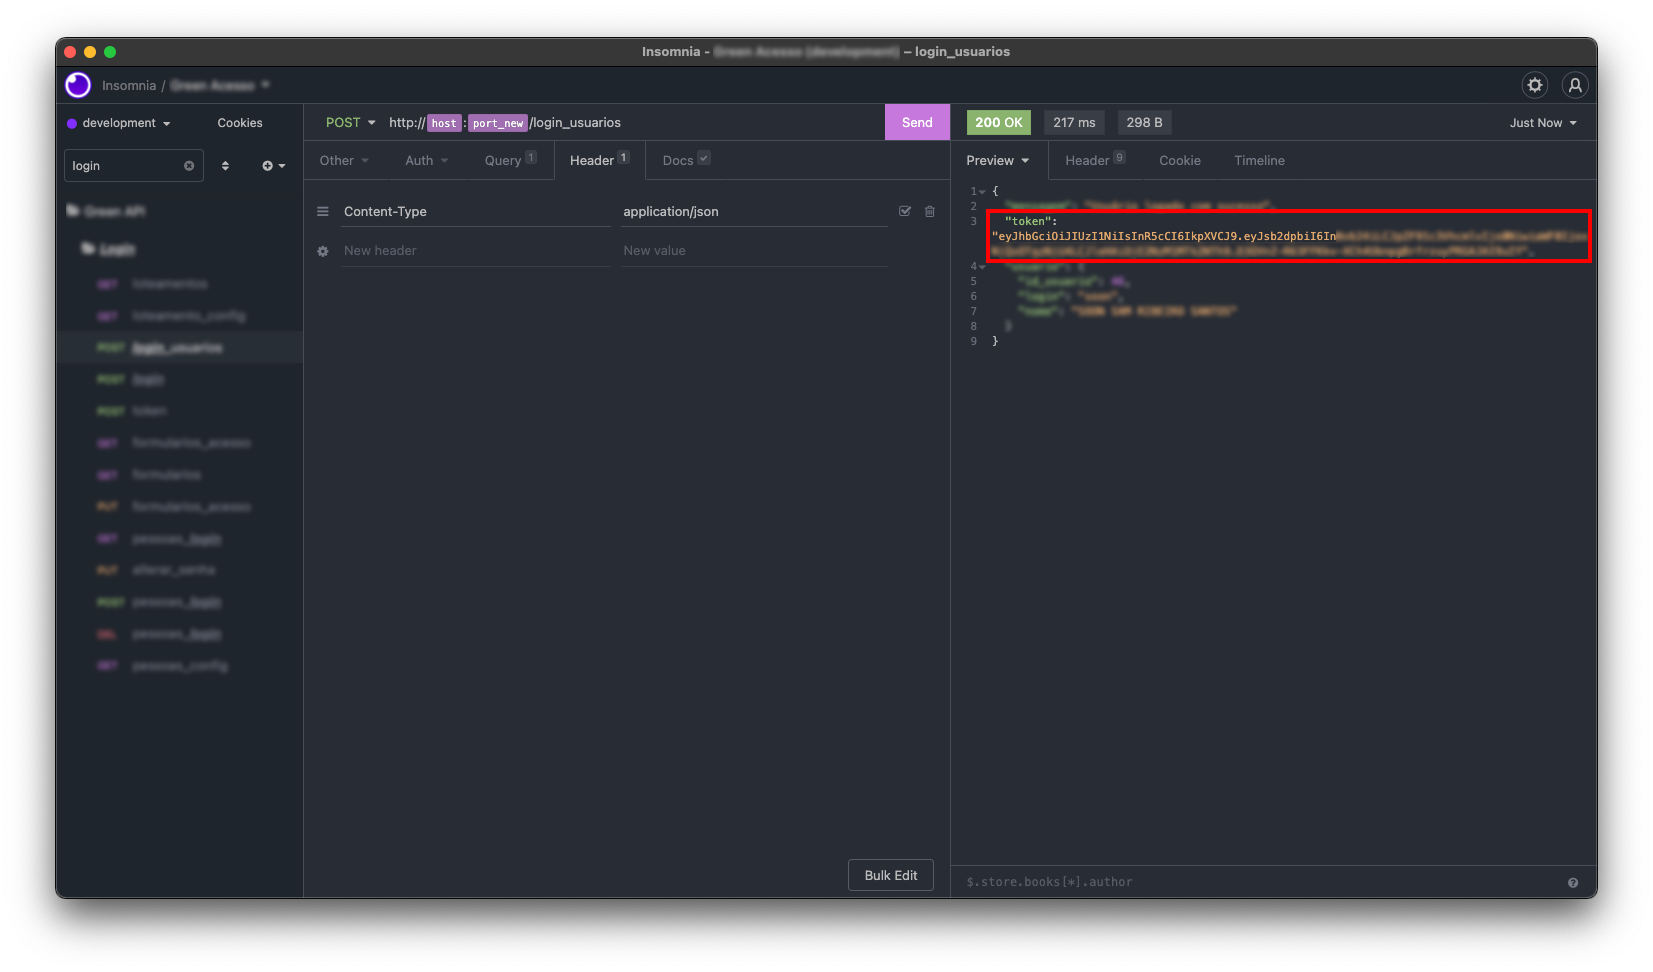Click the drag handle beside Content-Type

tap(323, 211)
